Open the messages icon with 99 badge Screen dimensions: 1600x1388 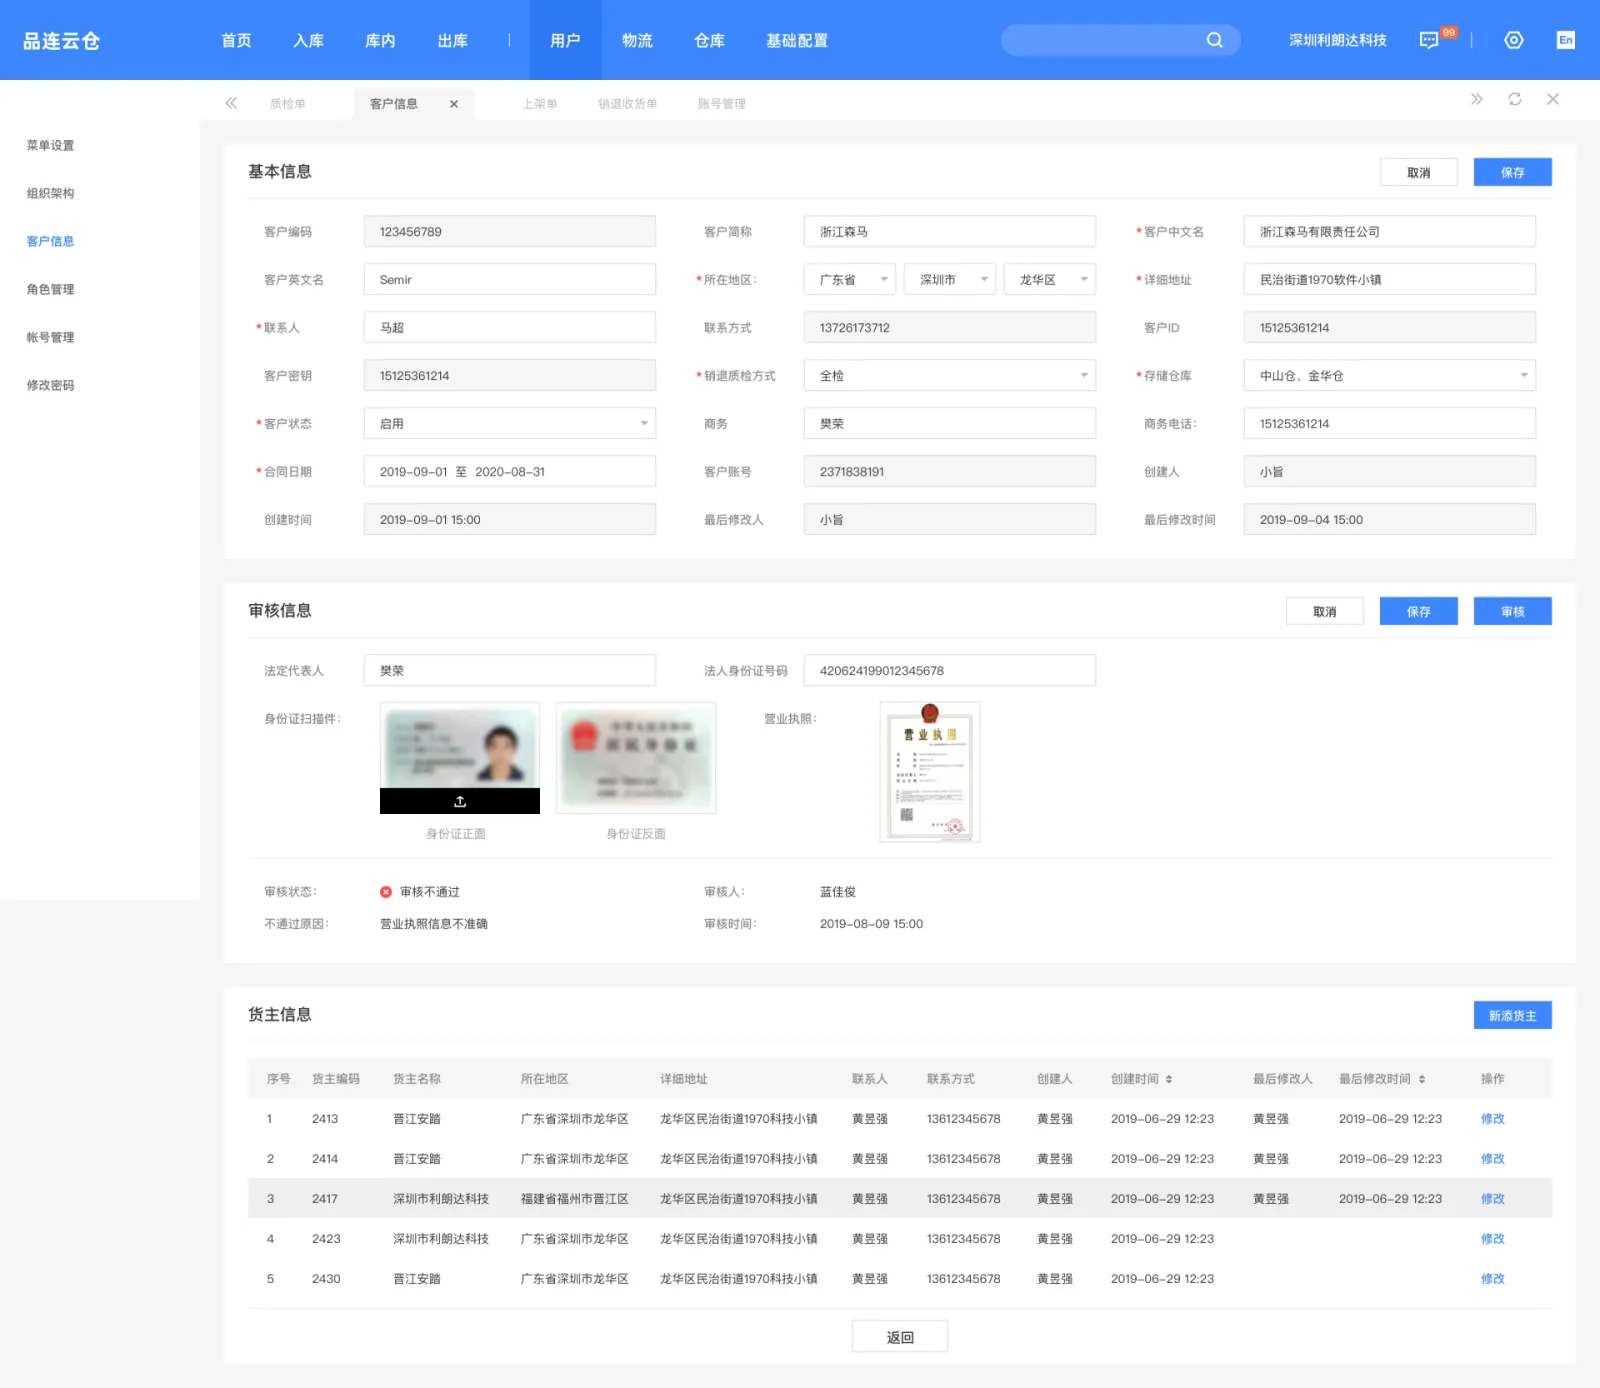(1429, 40)
